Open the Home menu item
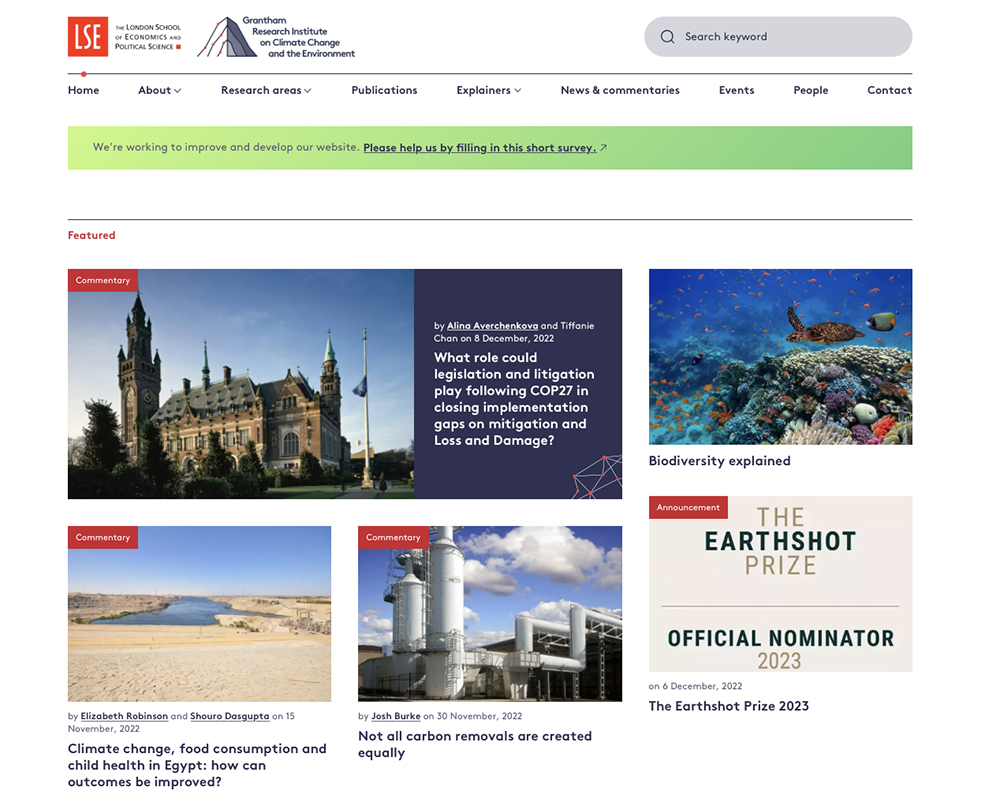1000x802 pixels. click(x=84, y=91)
